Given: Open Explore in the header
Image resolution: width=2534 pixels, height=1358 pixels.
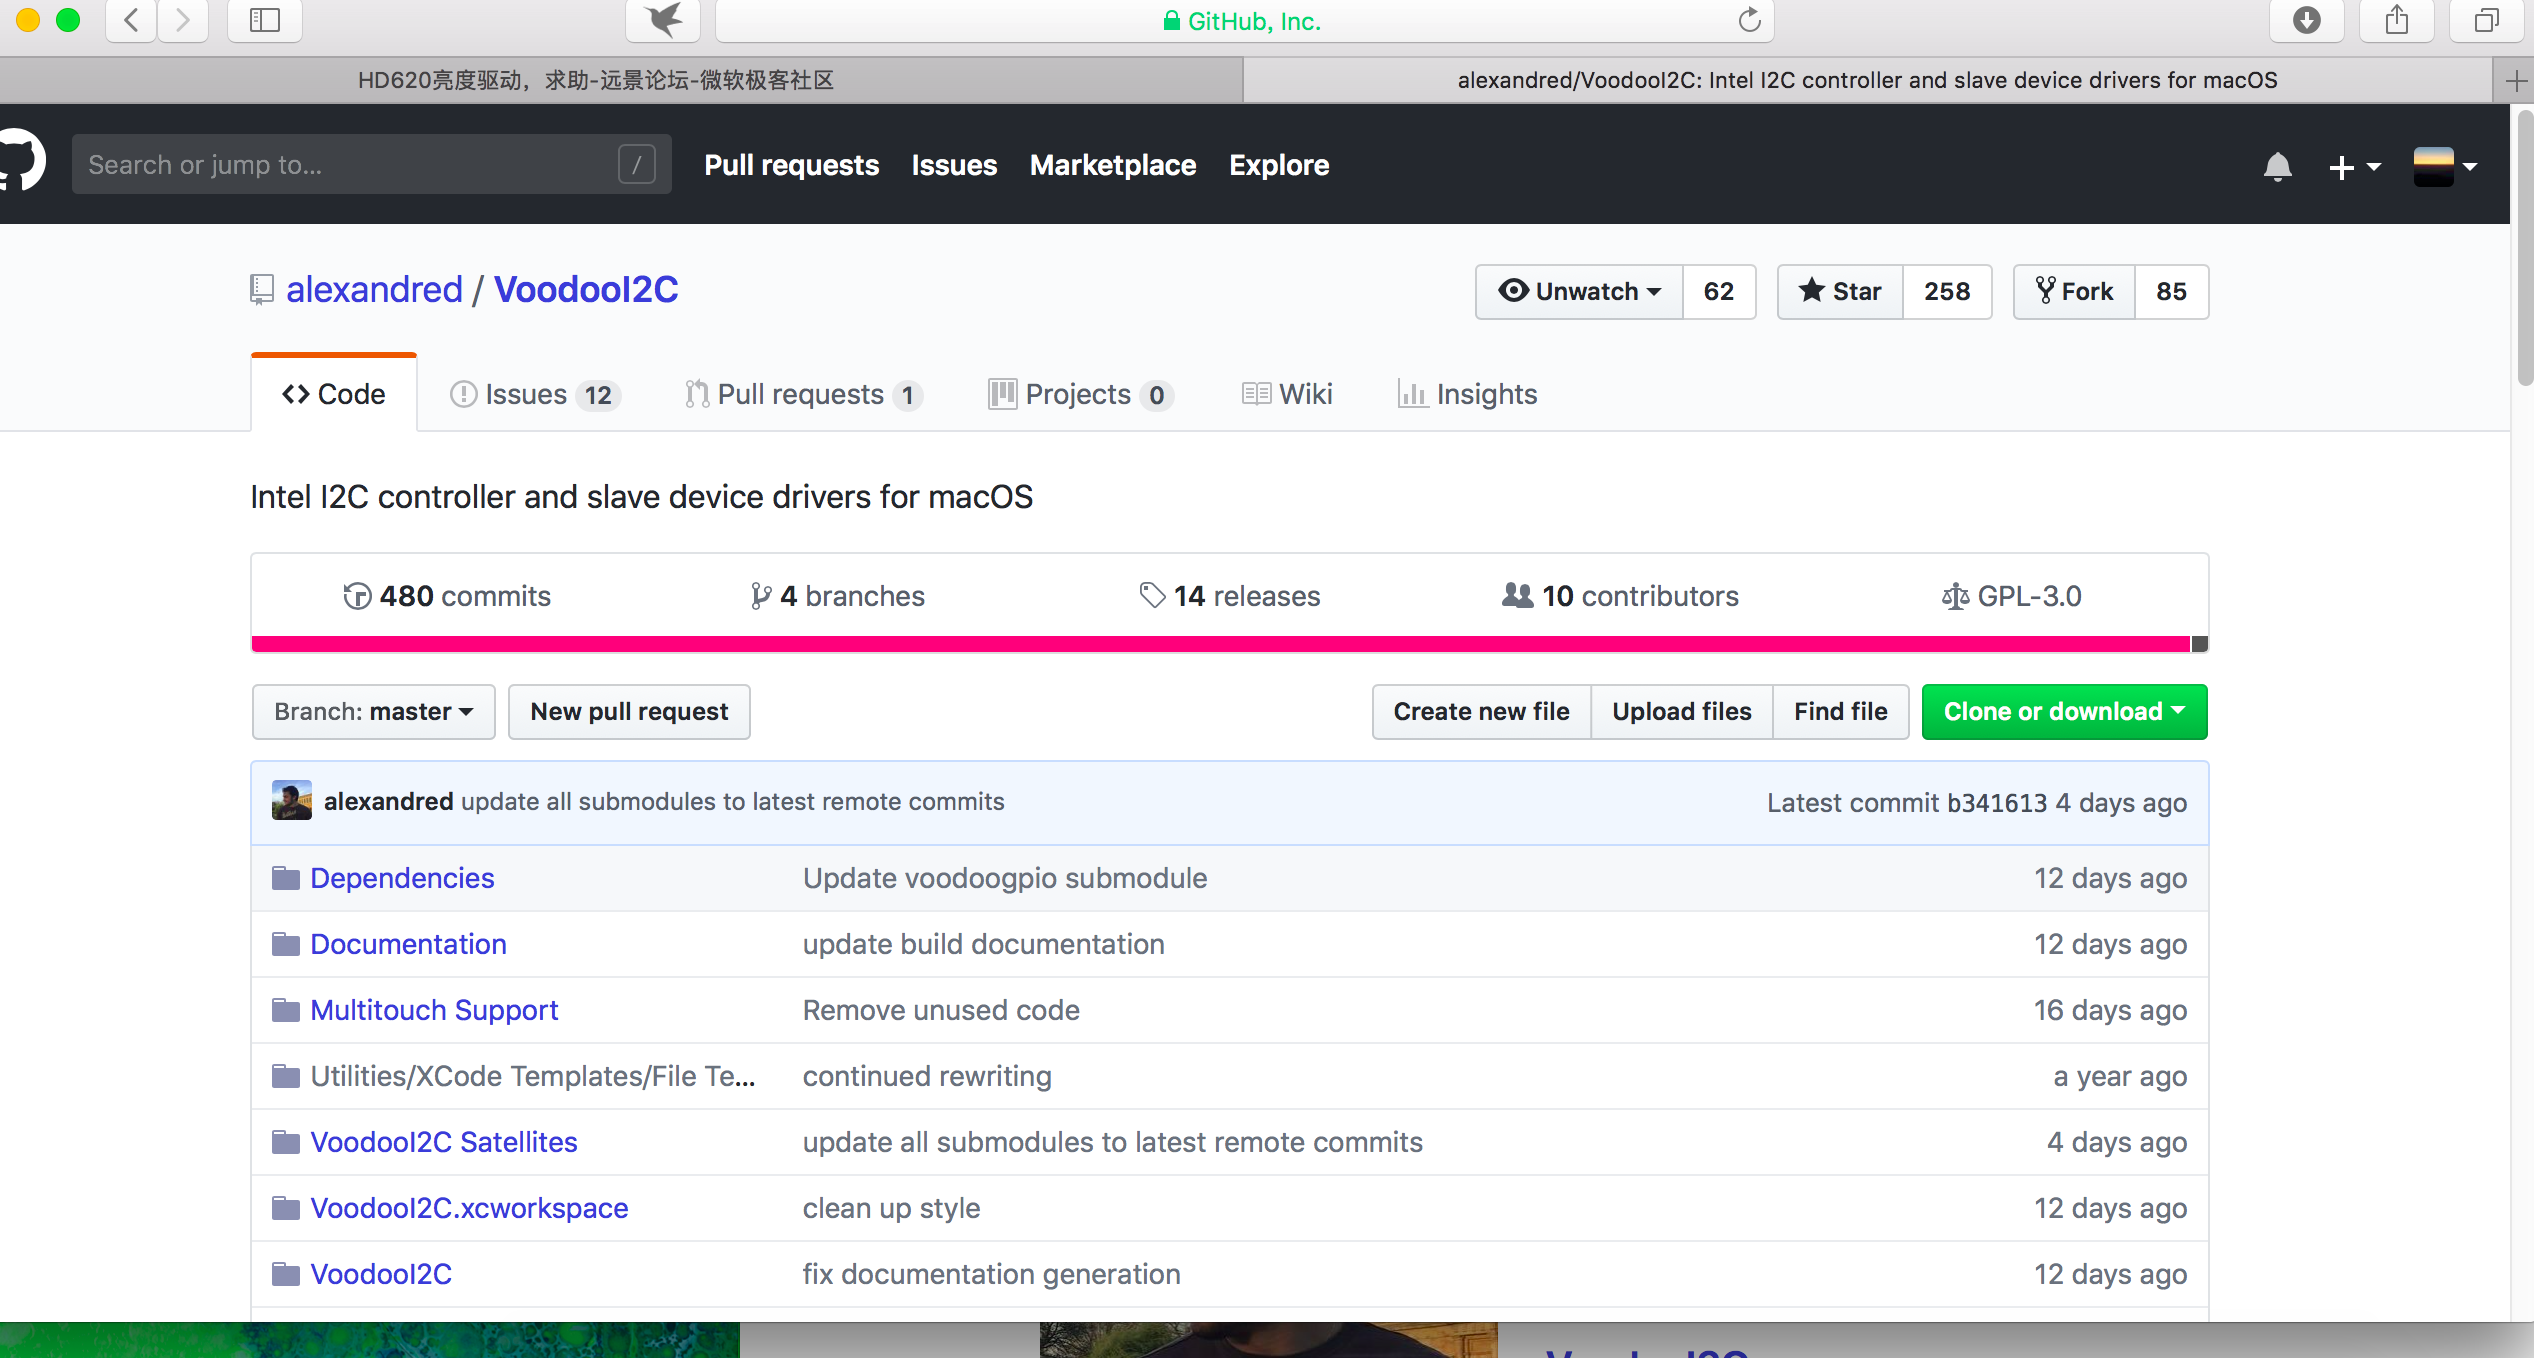Looking at the screenshot, I should click(1279, 165).
